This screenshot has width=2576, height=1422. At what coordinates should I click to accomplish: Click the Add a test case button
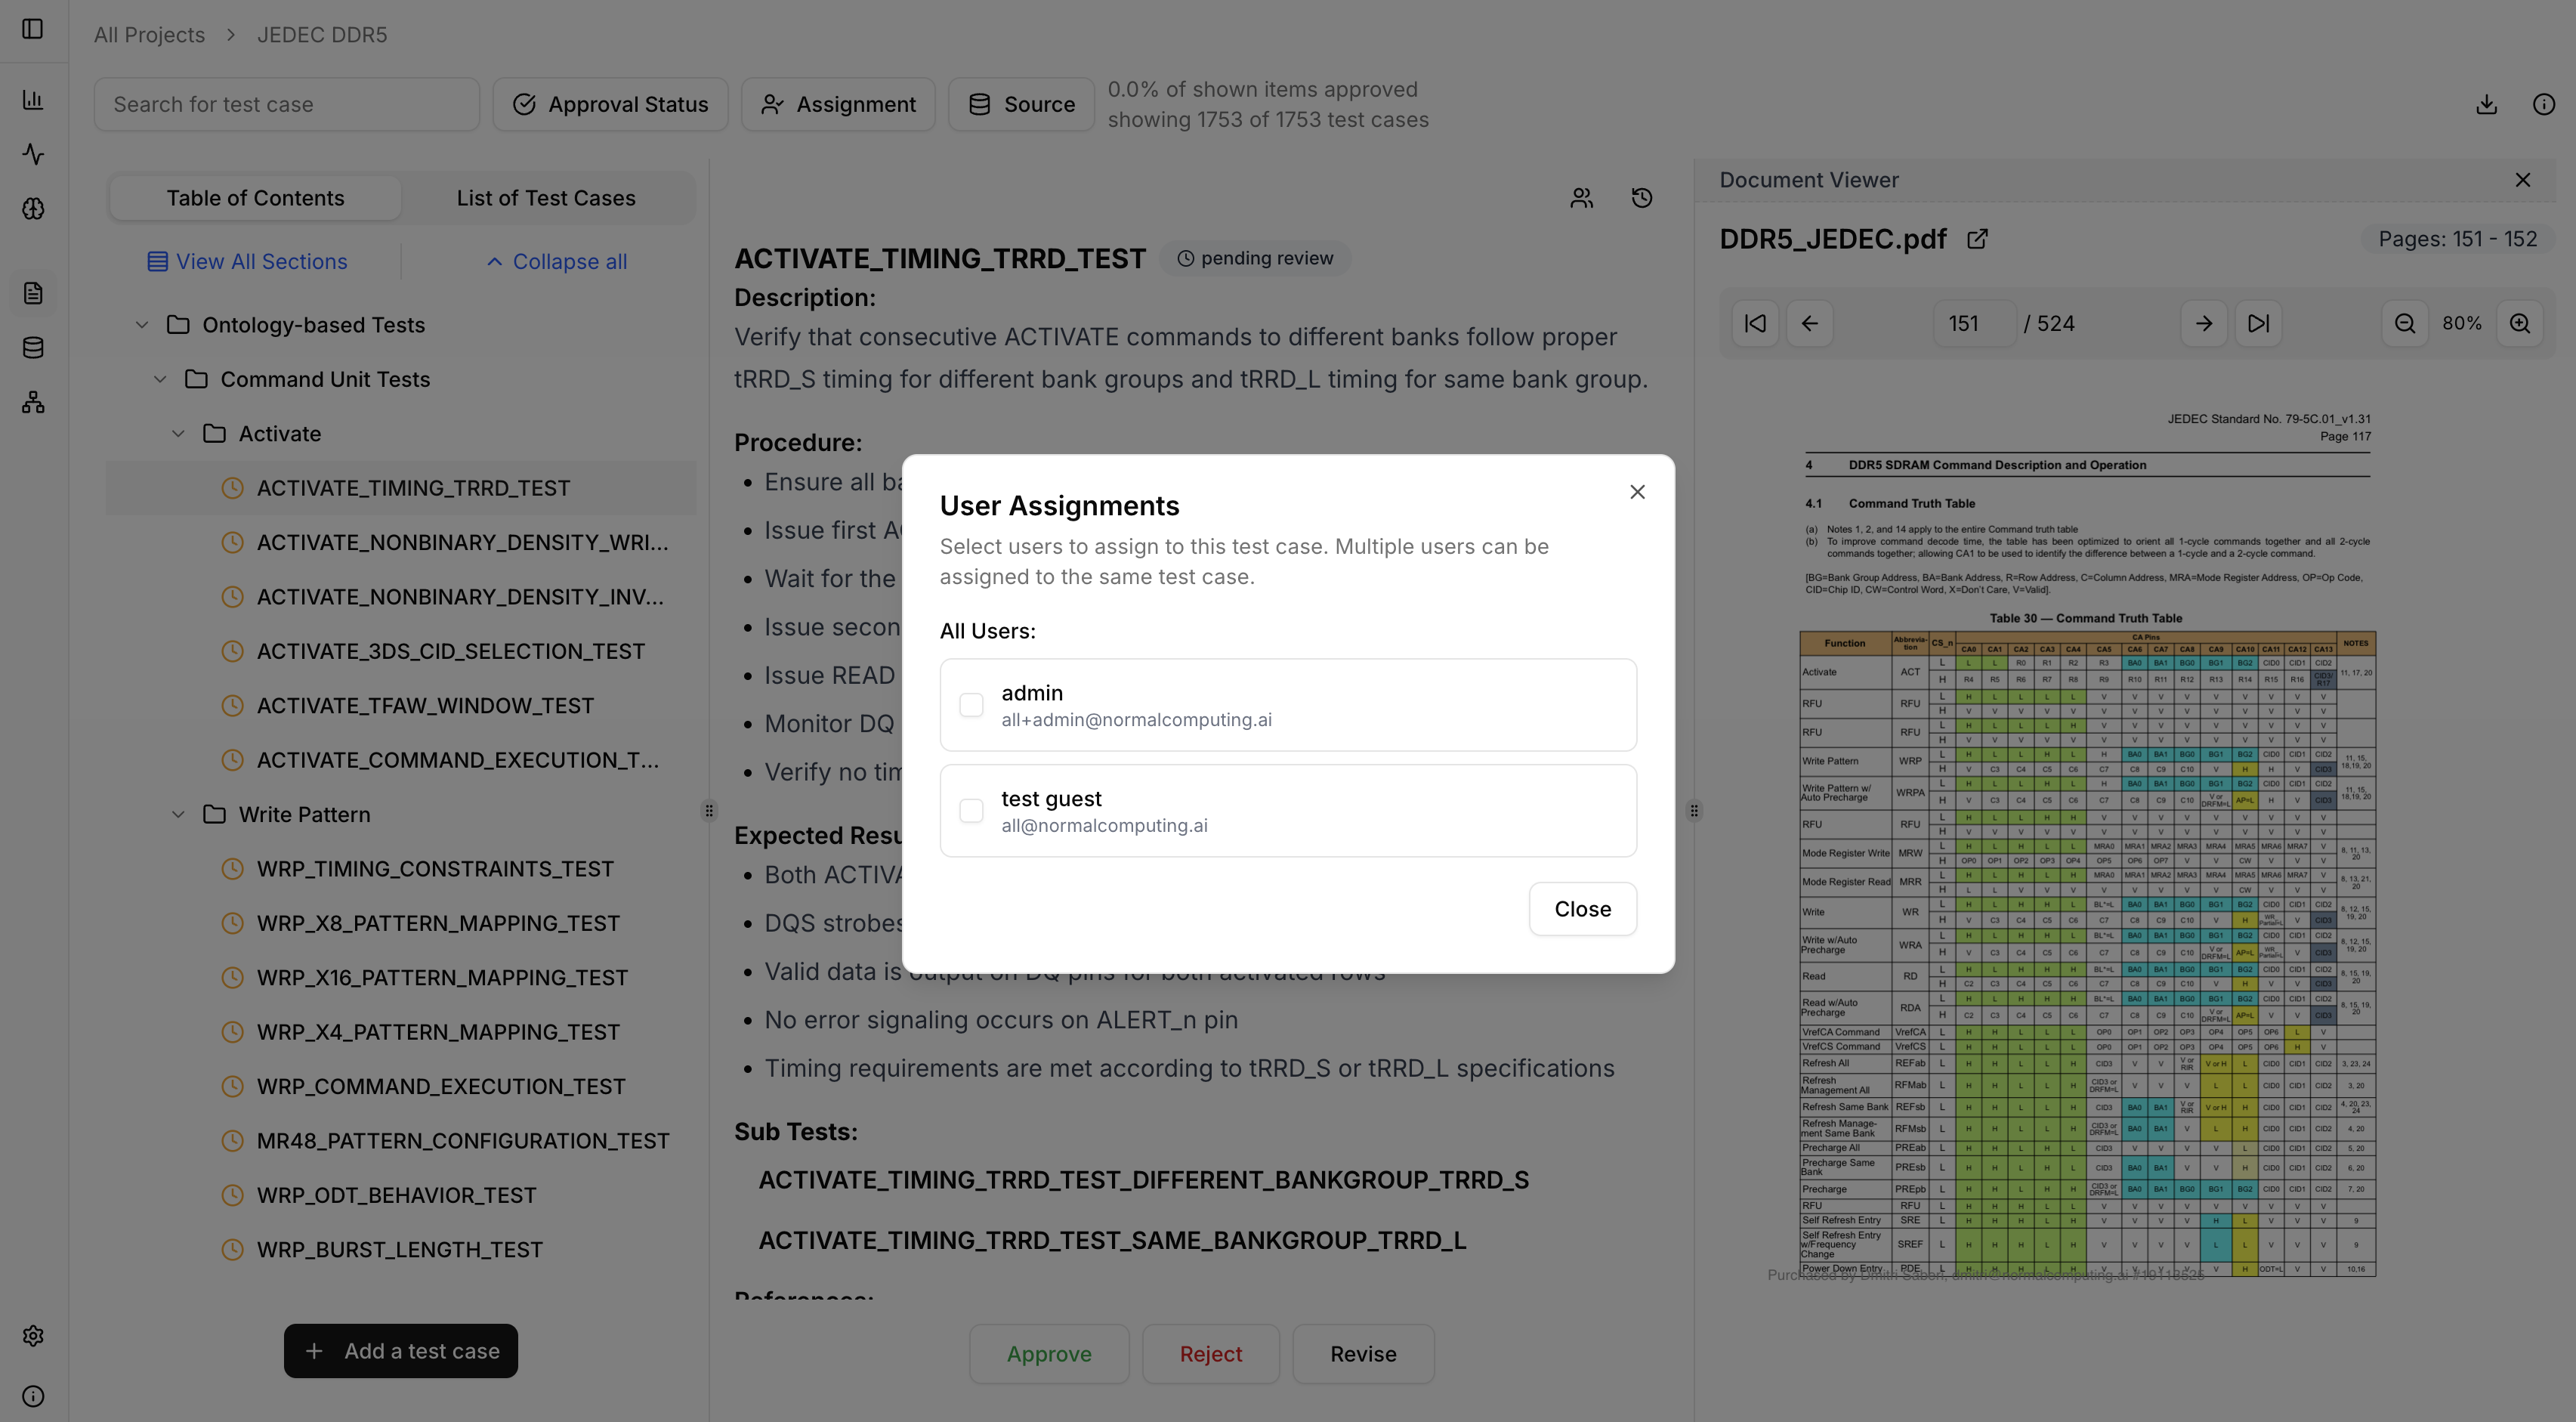click(400, 1350)
